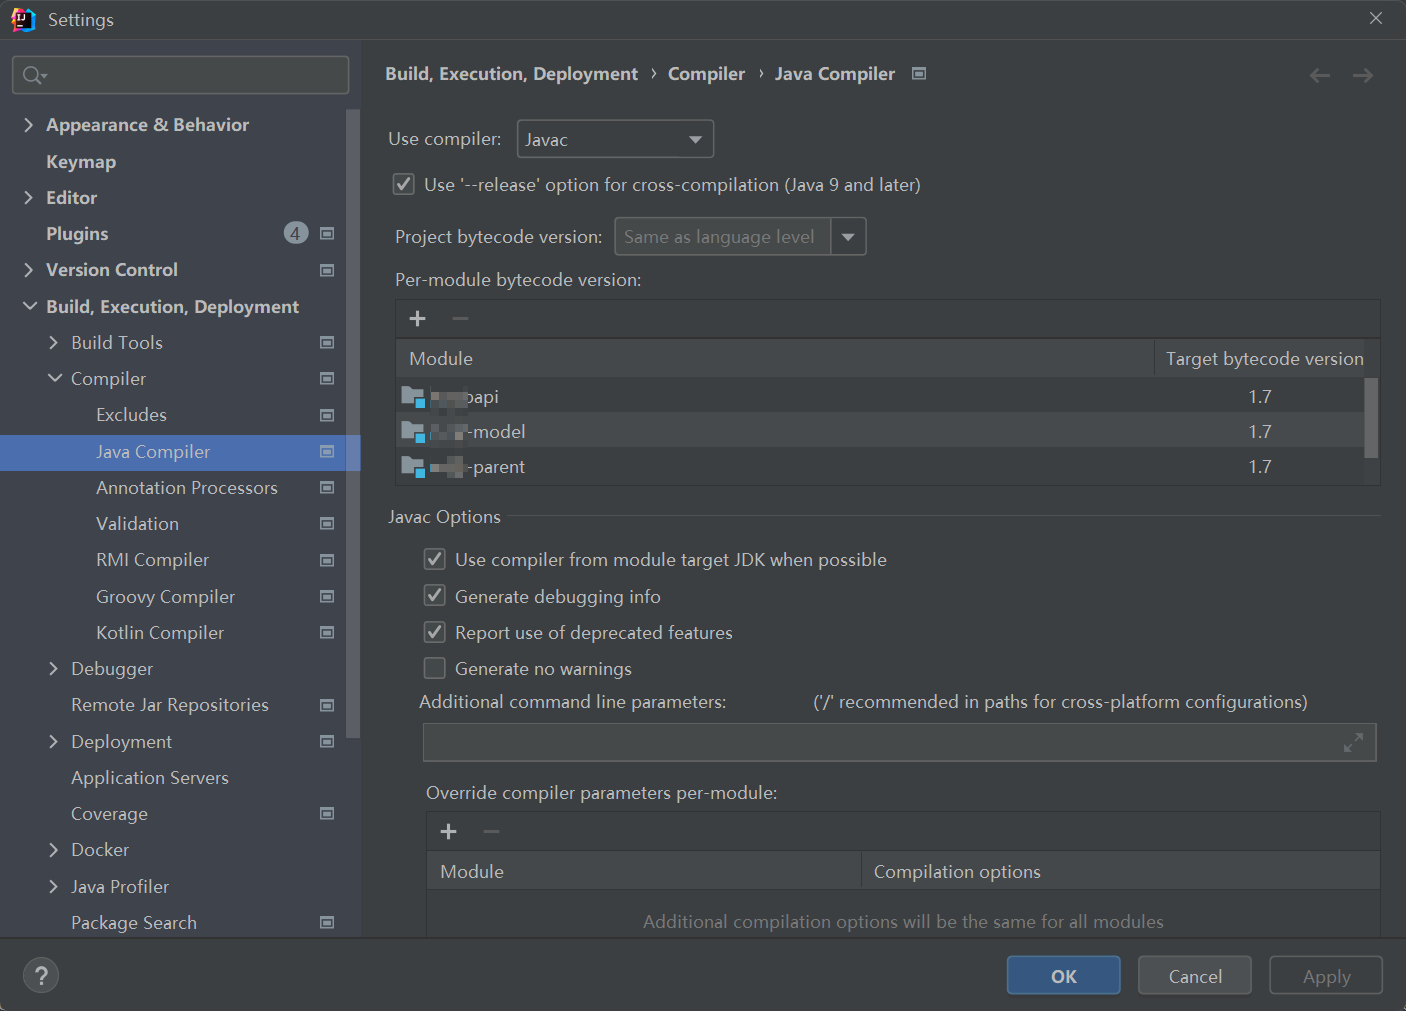Add an override compiler parameters module entry
The height and width of the screenshot is (1011, 1406).
[449, 831]
